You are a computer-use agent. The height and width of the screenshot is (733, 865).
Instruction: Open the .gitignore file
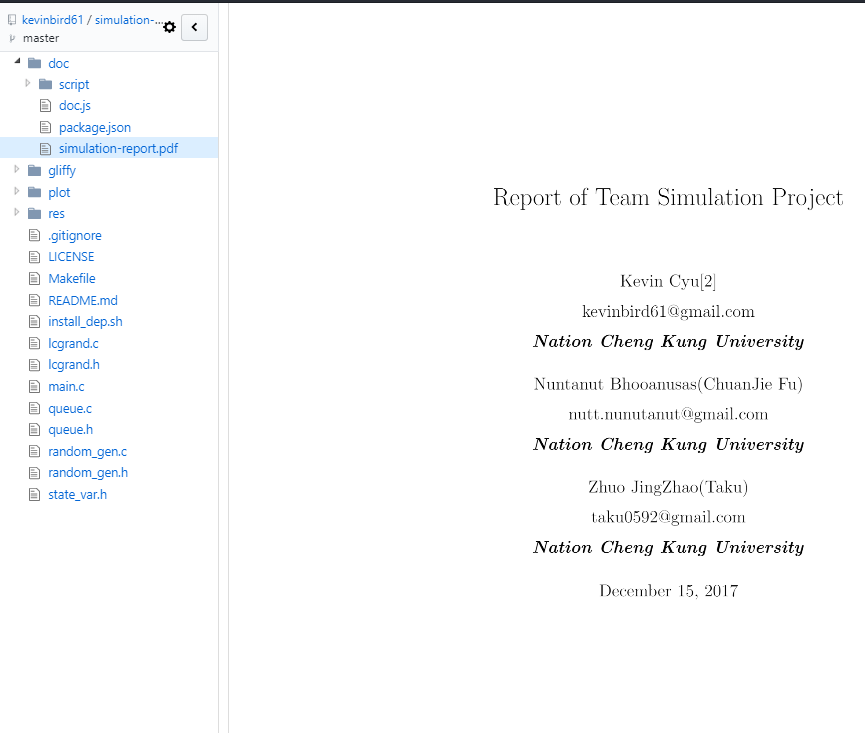[x=74, y=236]
